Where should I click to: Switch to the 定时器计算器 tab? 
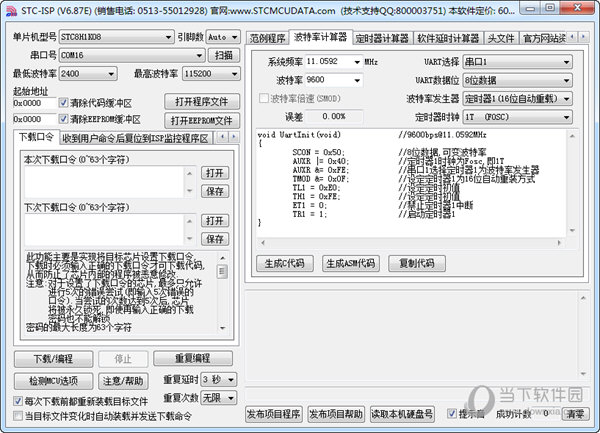[x=382, y=38]
